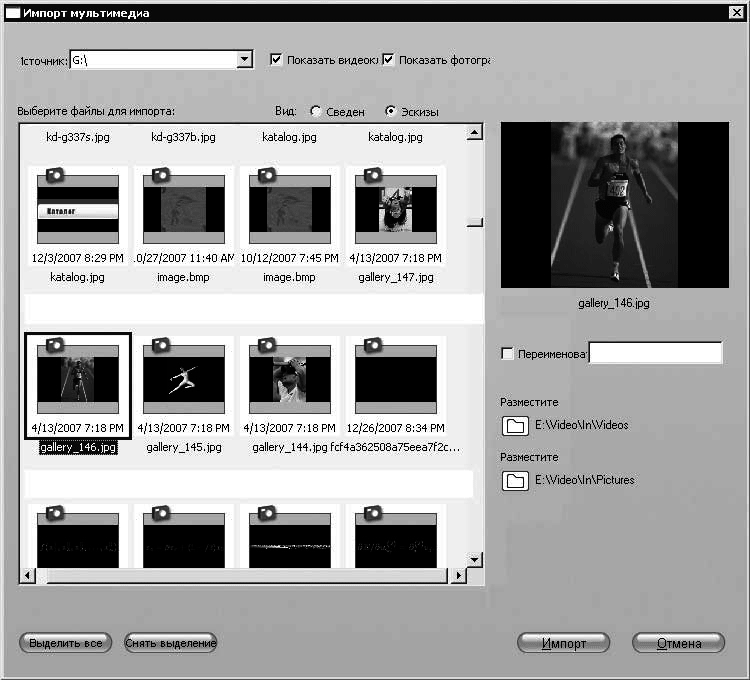This screenshot has height=680, width=750.
Task: Click the camera icon on the gallery_145.jpg thumbnail
Action: 161,344
